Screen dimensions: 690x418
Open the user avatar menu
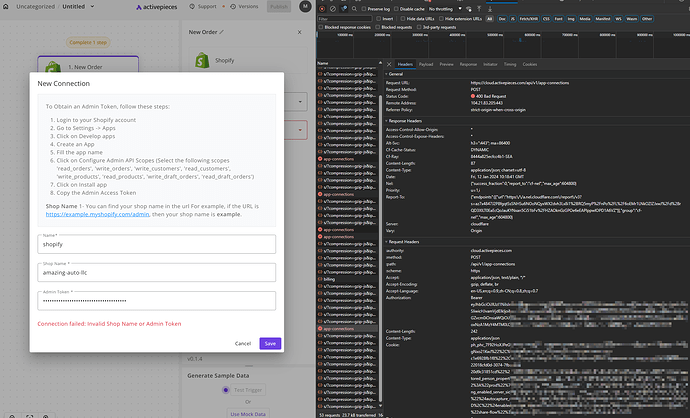click(x=305, y=6)
